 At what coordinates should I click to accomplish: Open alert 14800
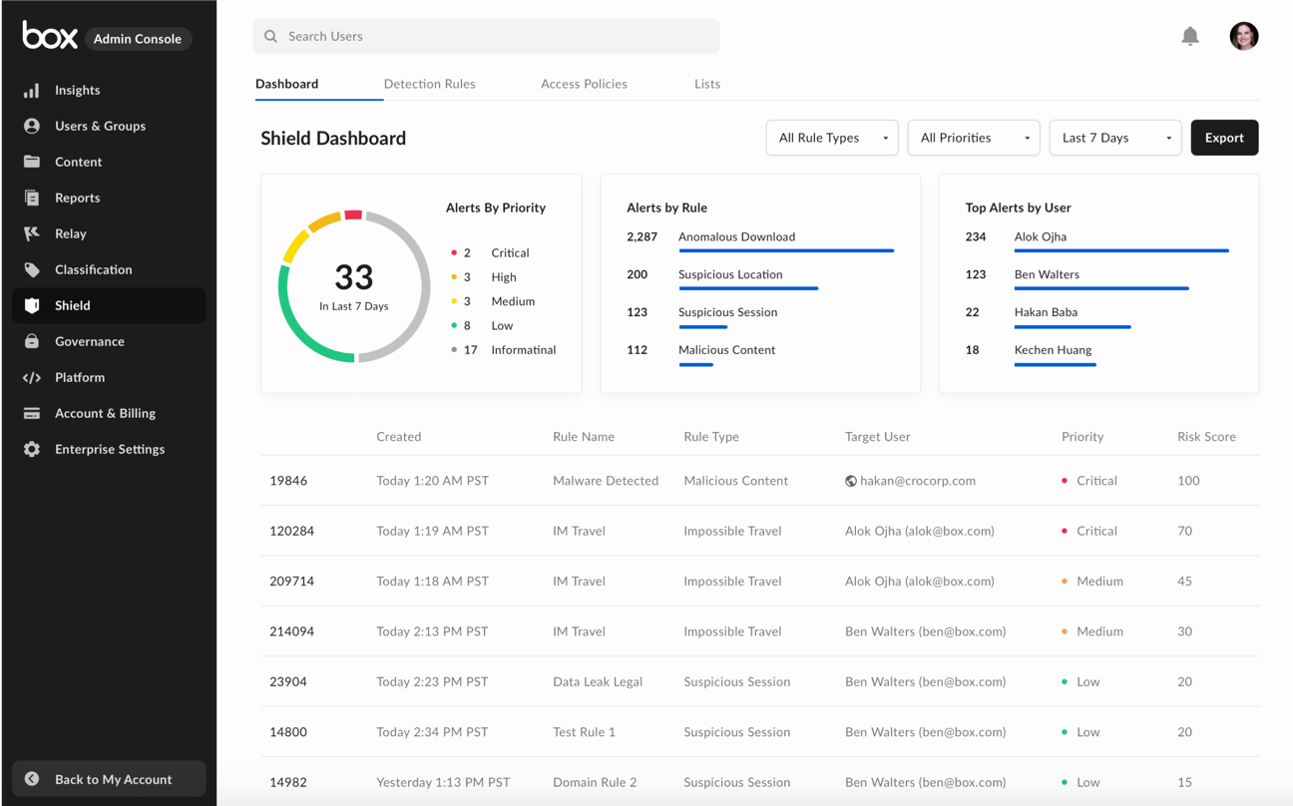pos(288,732)
